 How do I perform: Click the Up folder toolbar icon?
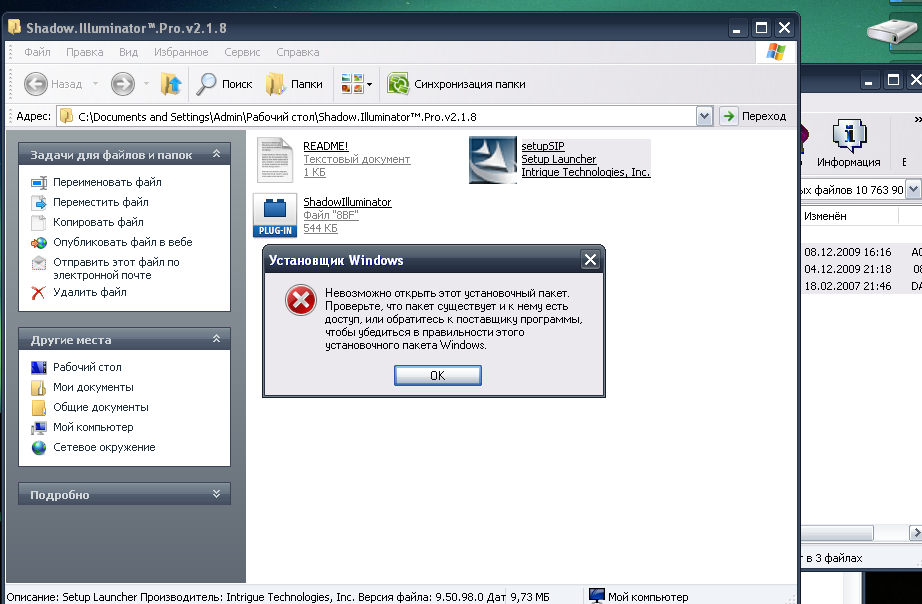171,85
